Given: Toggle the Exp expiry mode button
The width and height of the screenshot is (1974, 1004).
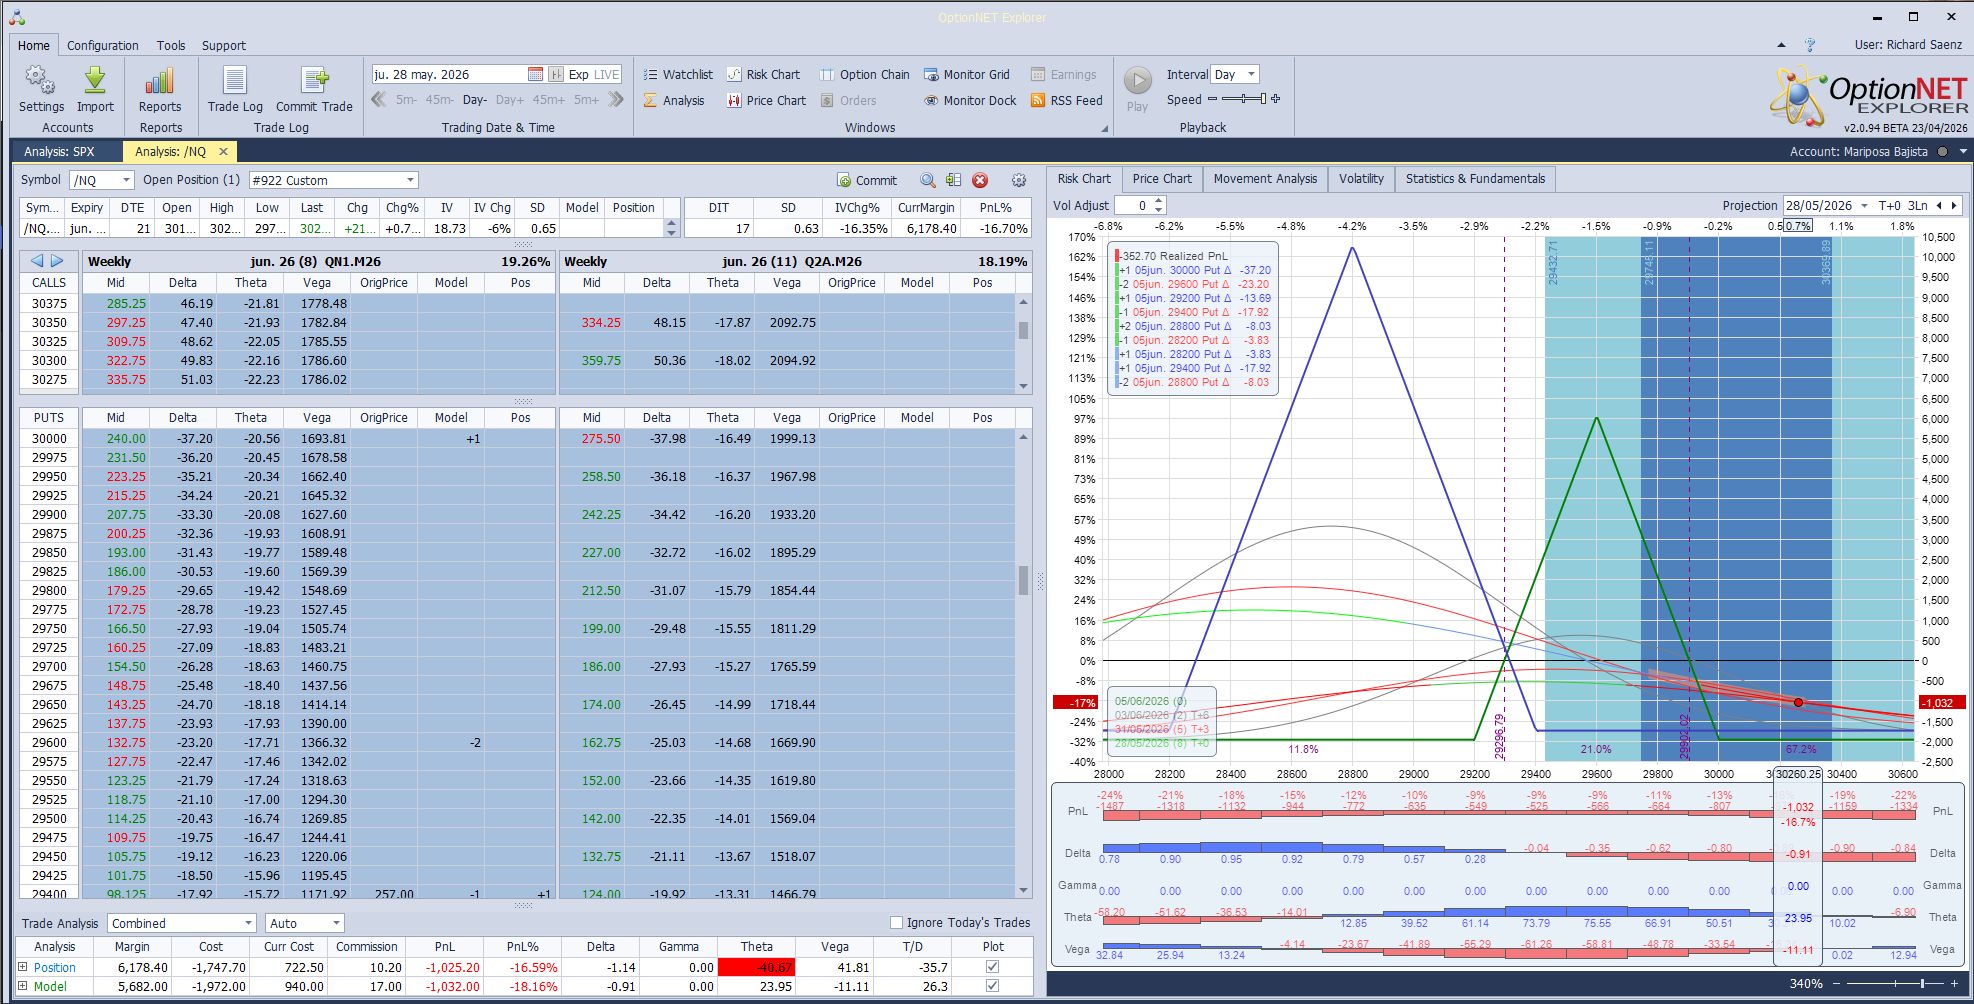Looking at the screenshot, I should pos(579,74).
